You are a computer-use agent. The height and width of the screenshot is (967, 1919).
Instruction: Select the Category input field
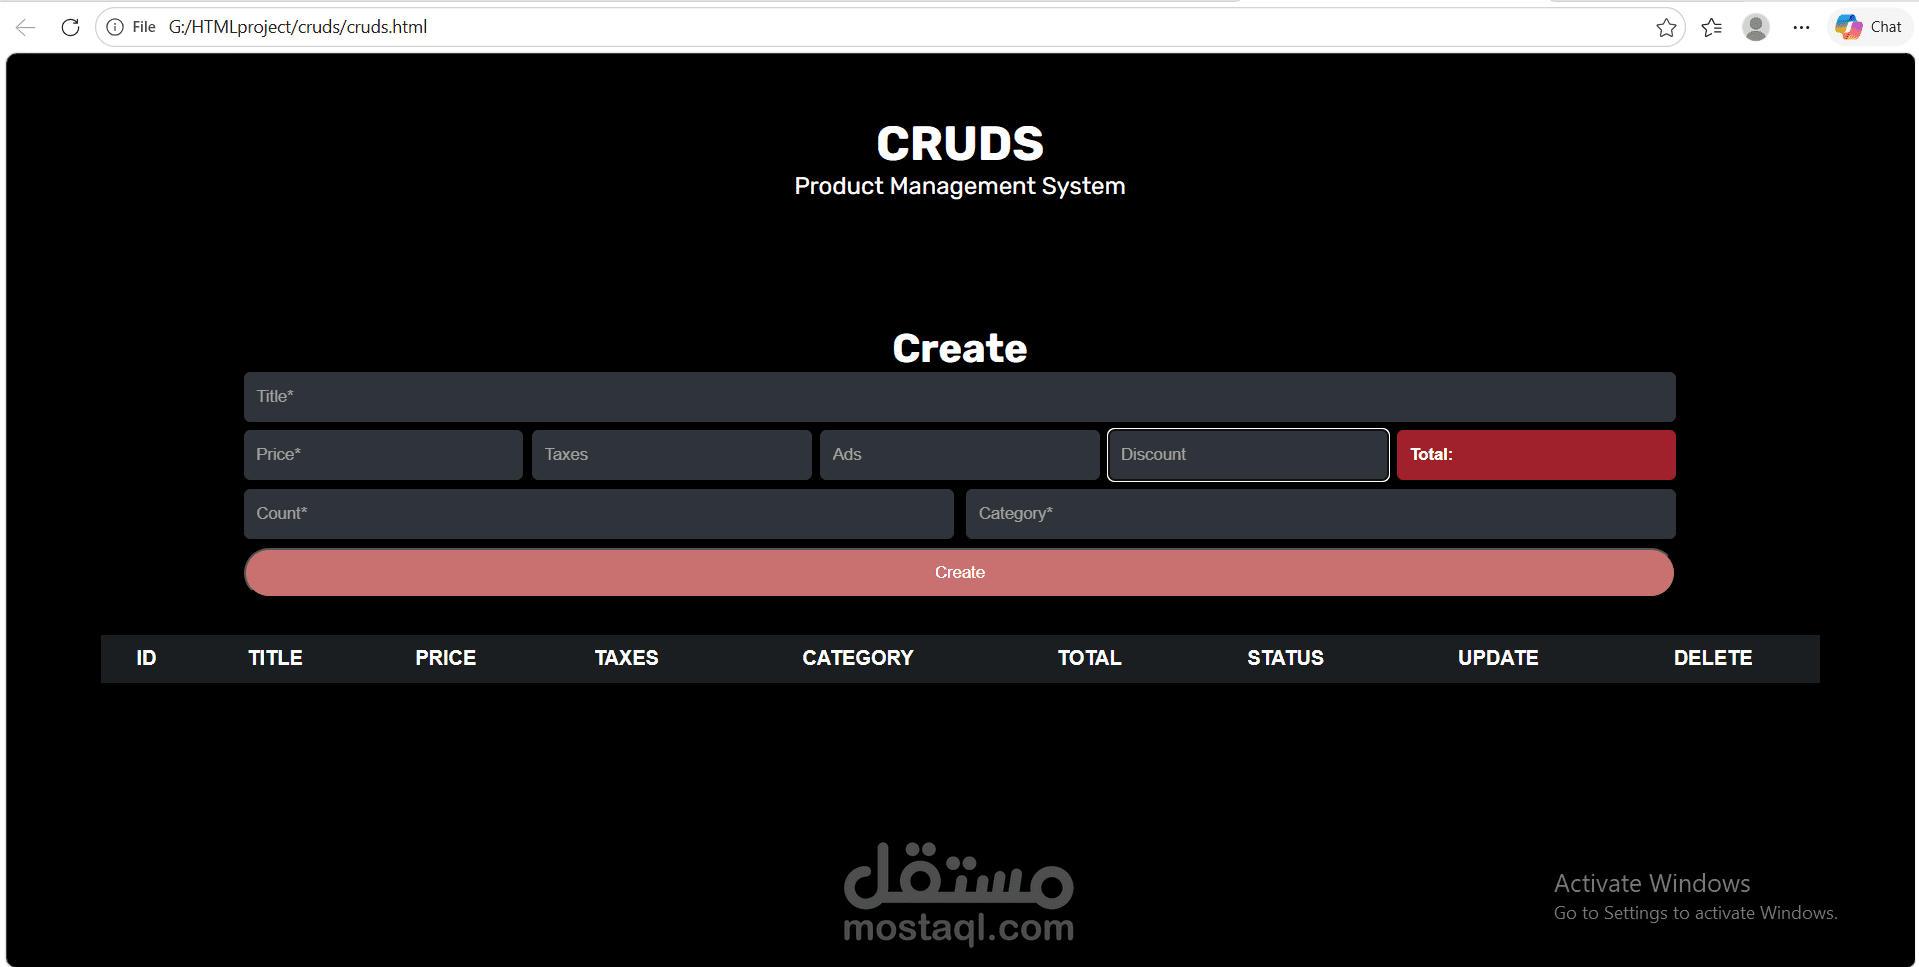pyautogui.click(x=1320, y=513)
